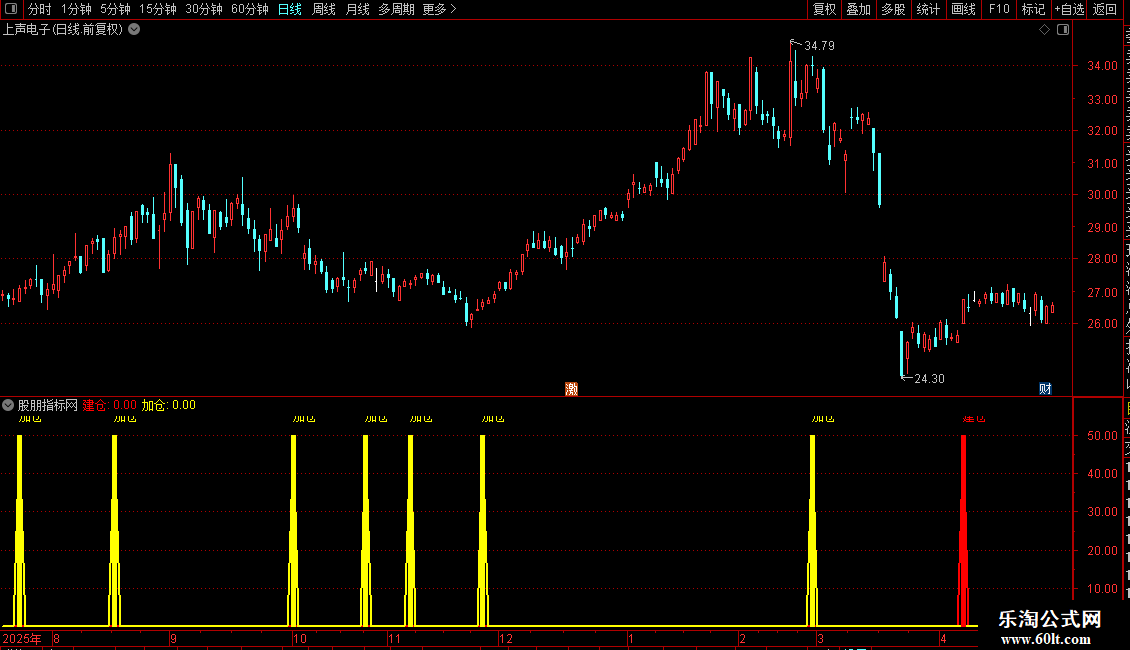This screenshot has height=650, width=1130.
Task: Click the 标记 mark button
Action: 1033,9
